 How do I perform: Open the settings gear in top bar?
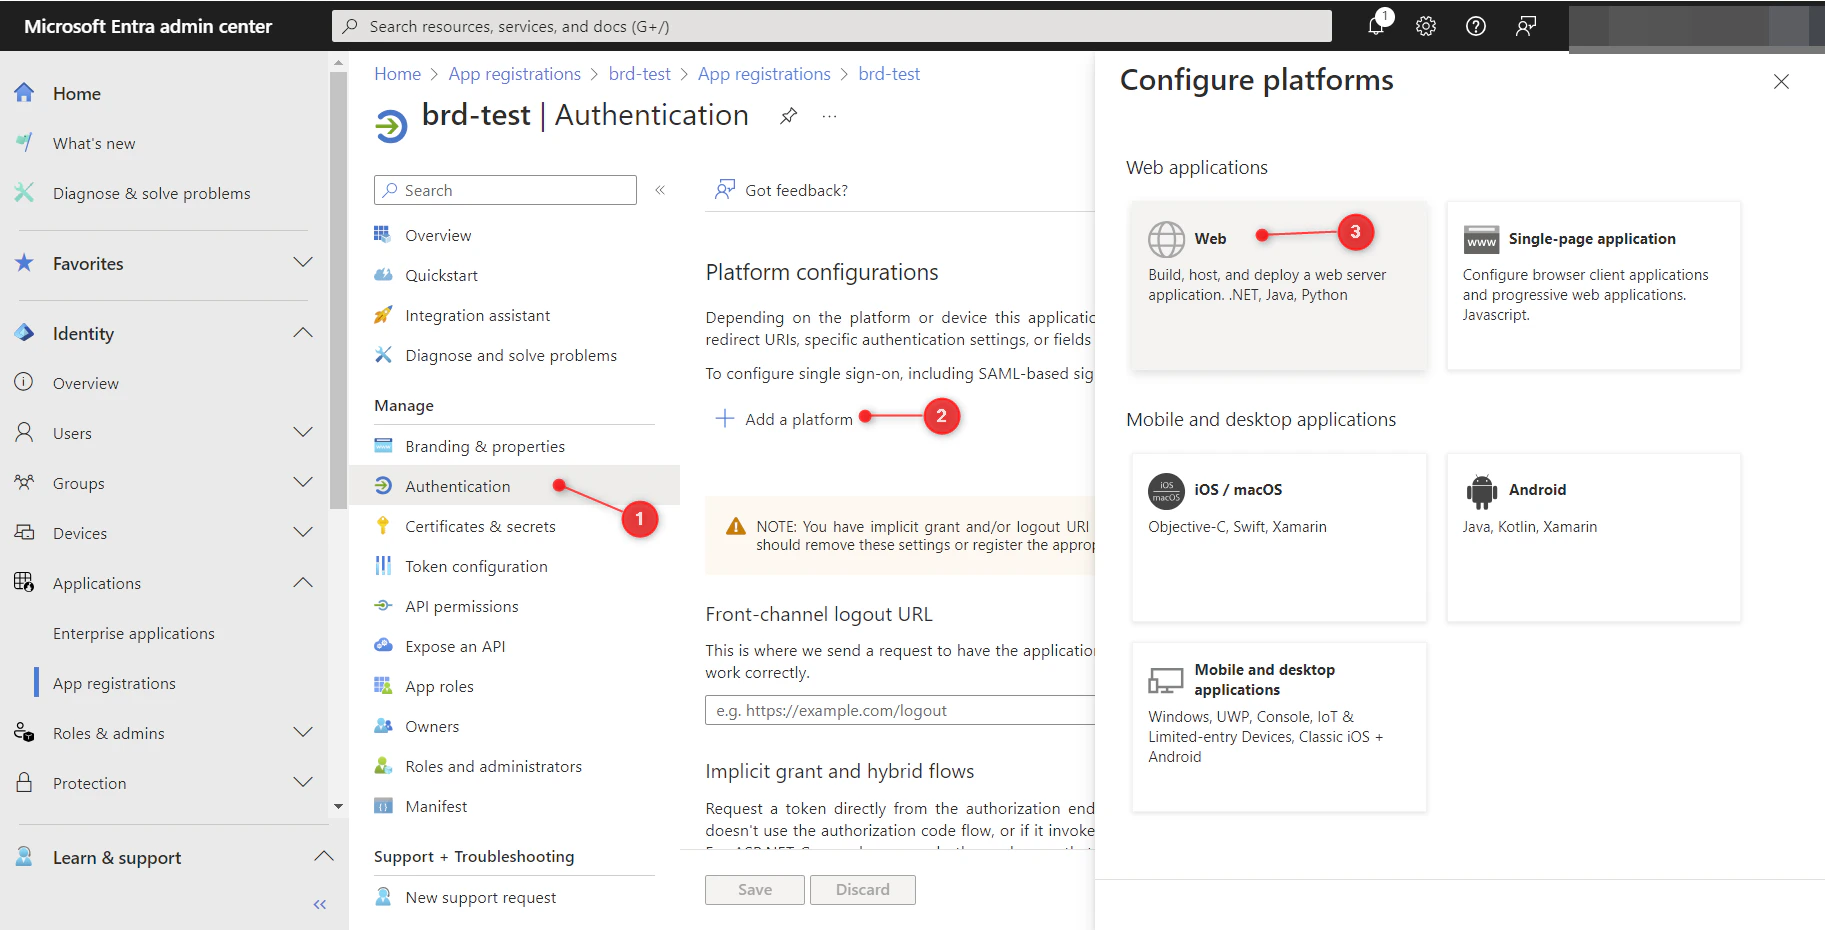click(1426, 26)
